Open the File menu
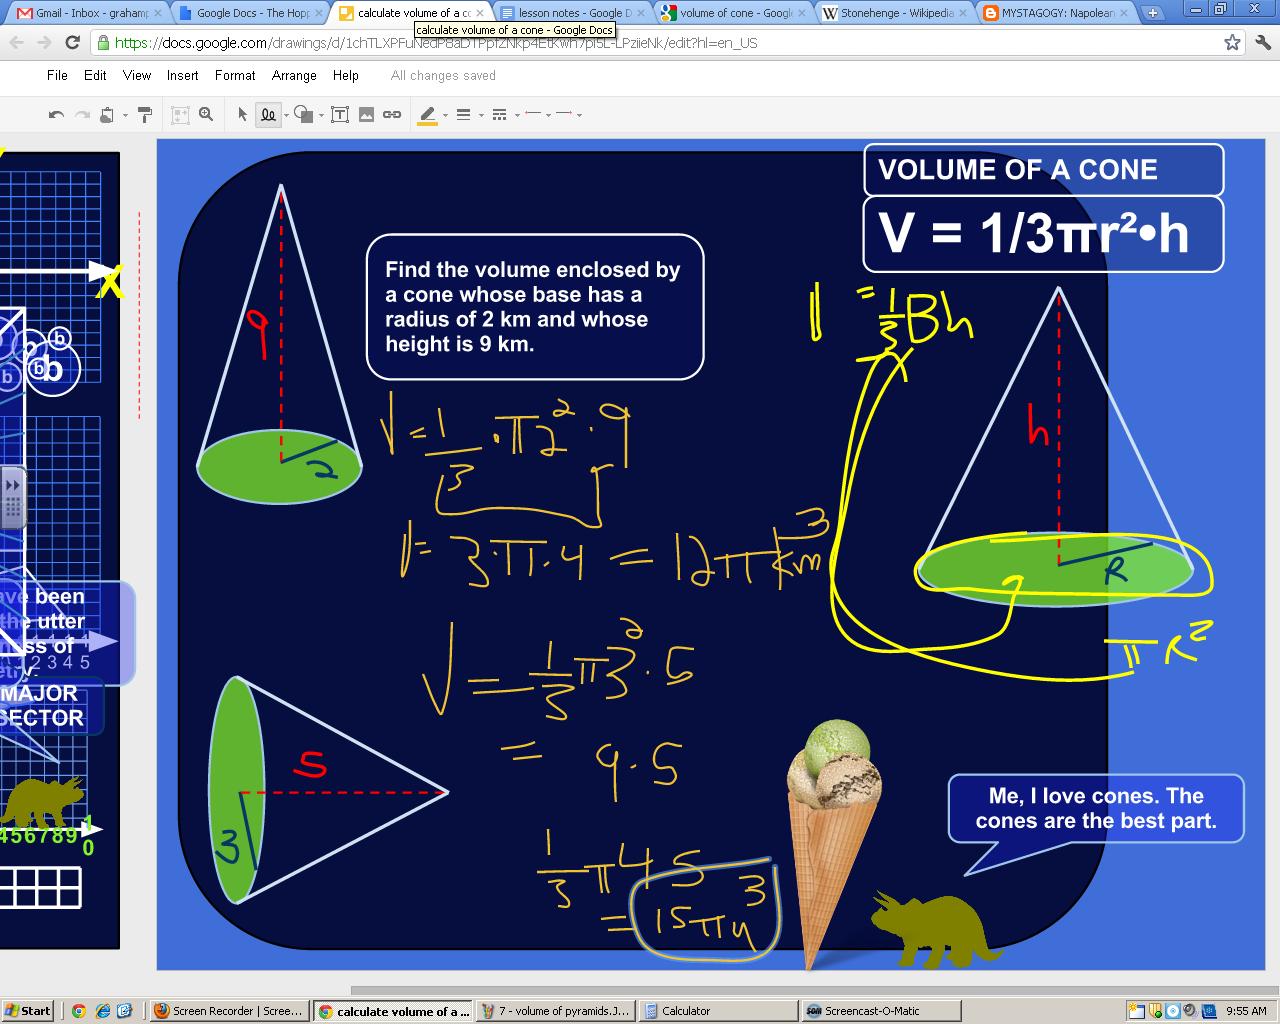 click(x=57, y=76)
